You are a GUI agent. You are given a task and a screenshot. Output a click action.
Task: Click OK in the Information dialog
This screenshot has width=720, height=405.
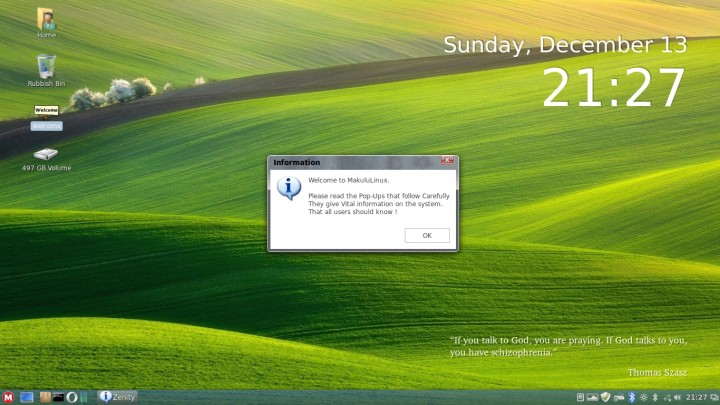pos(427,235)
